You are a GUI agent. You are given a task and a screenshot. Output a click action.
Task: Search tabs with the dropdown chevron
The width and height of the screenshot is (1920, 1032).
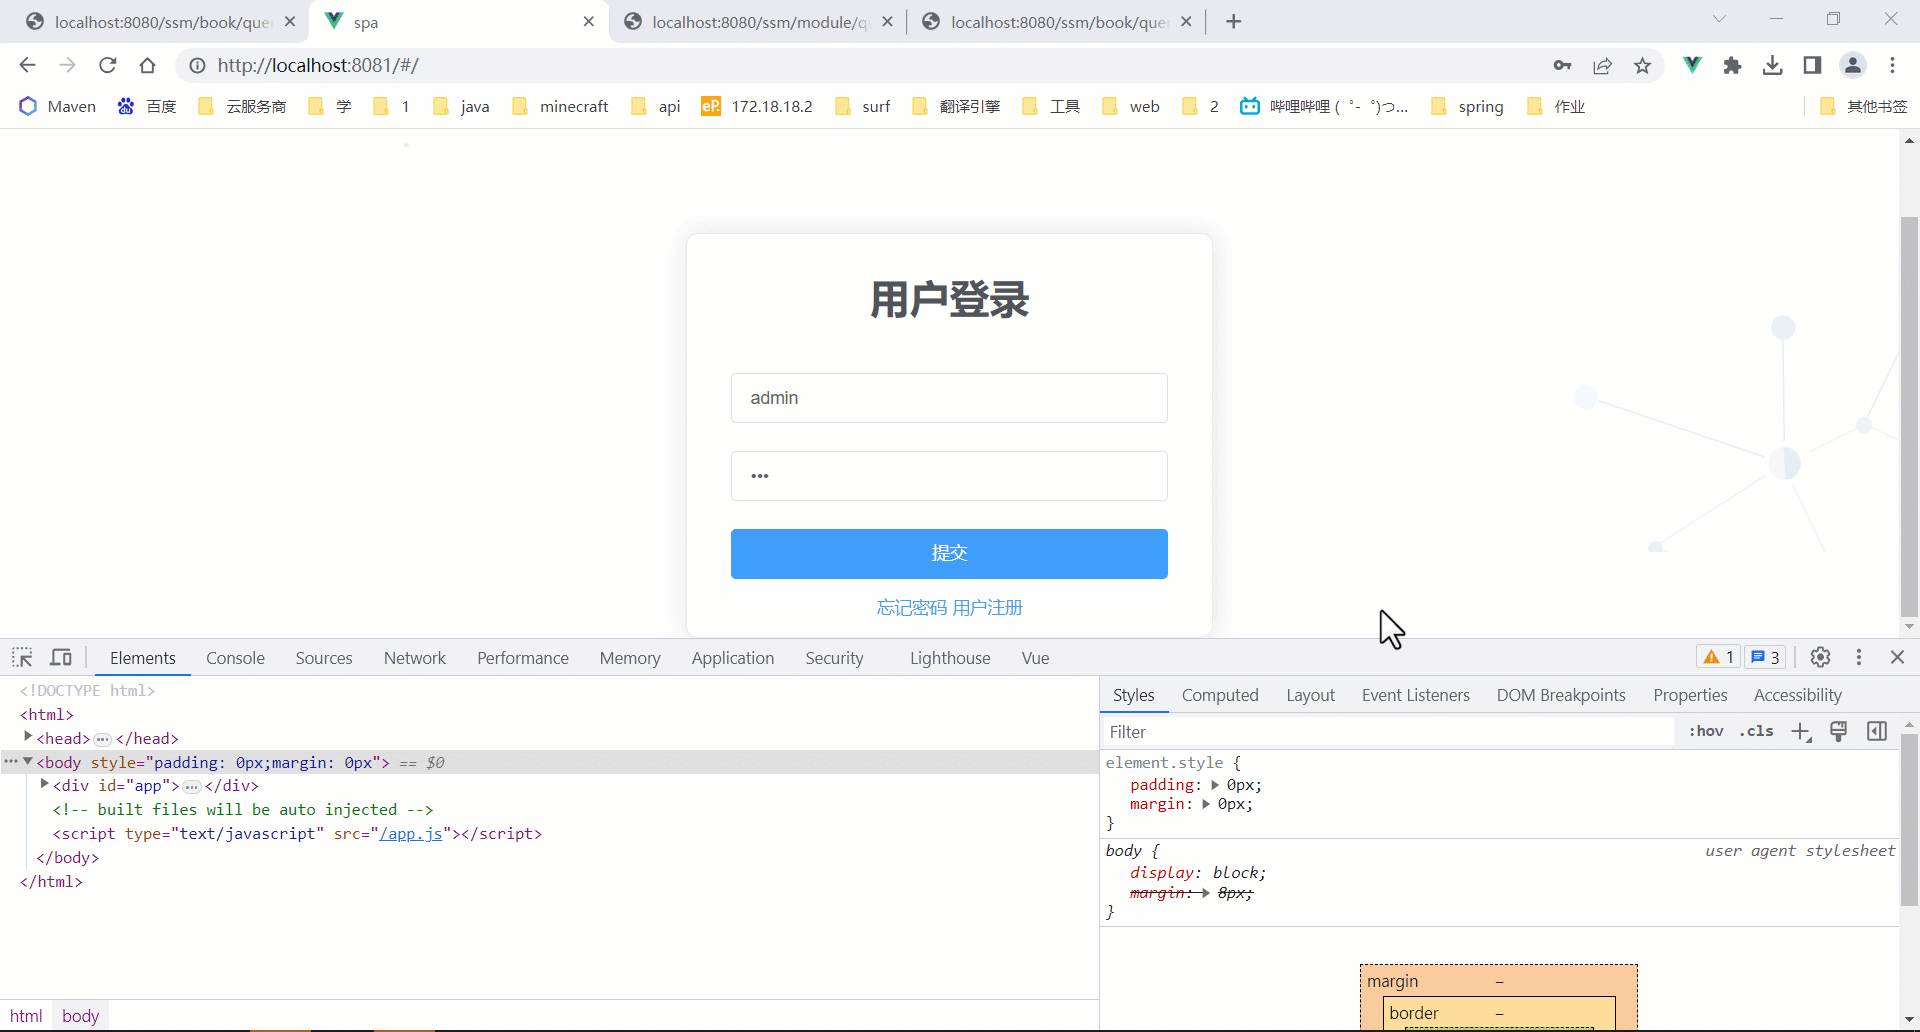click(1719, 19)
